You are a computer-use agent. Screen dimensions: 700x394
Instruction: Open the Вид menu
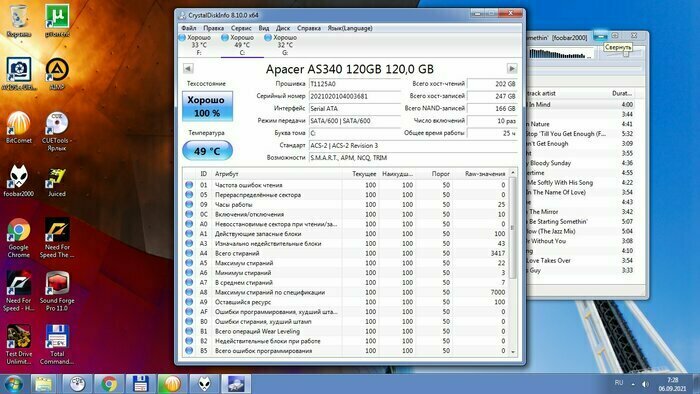264,28
